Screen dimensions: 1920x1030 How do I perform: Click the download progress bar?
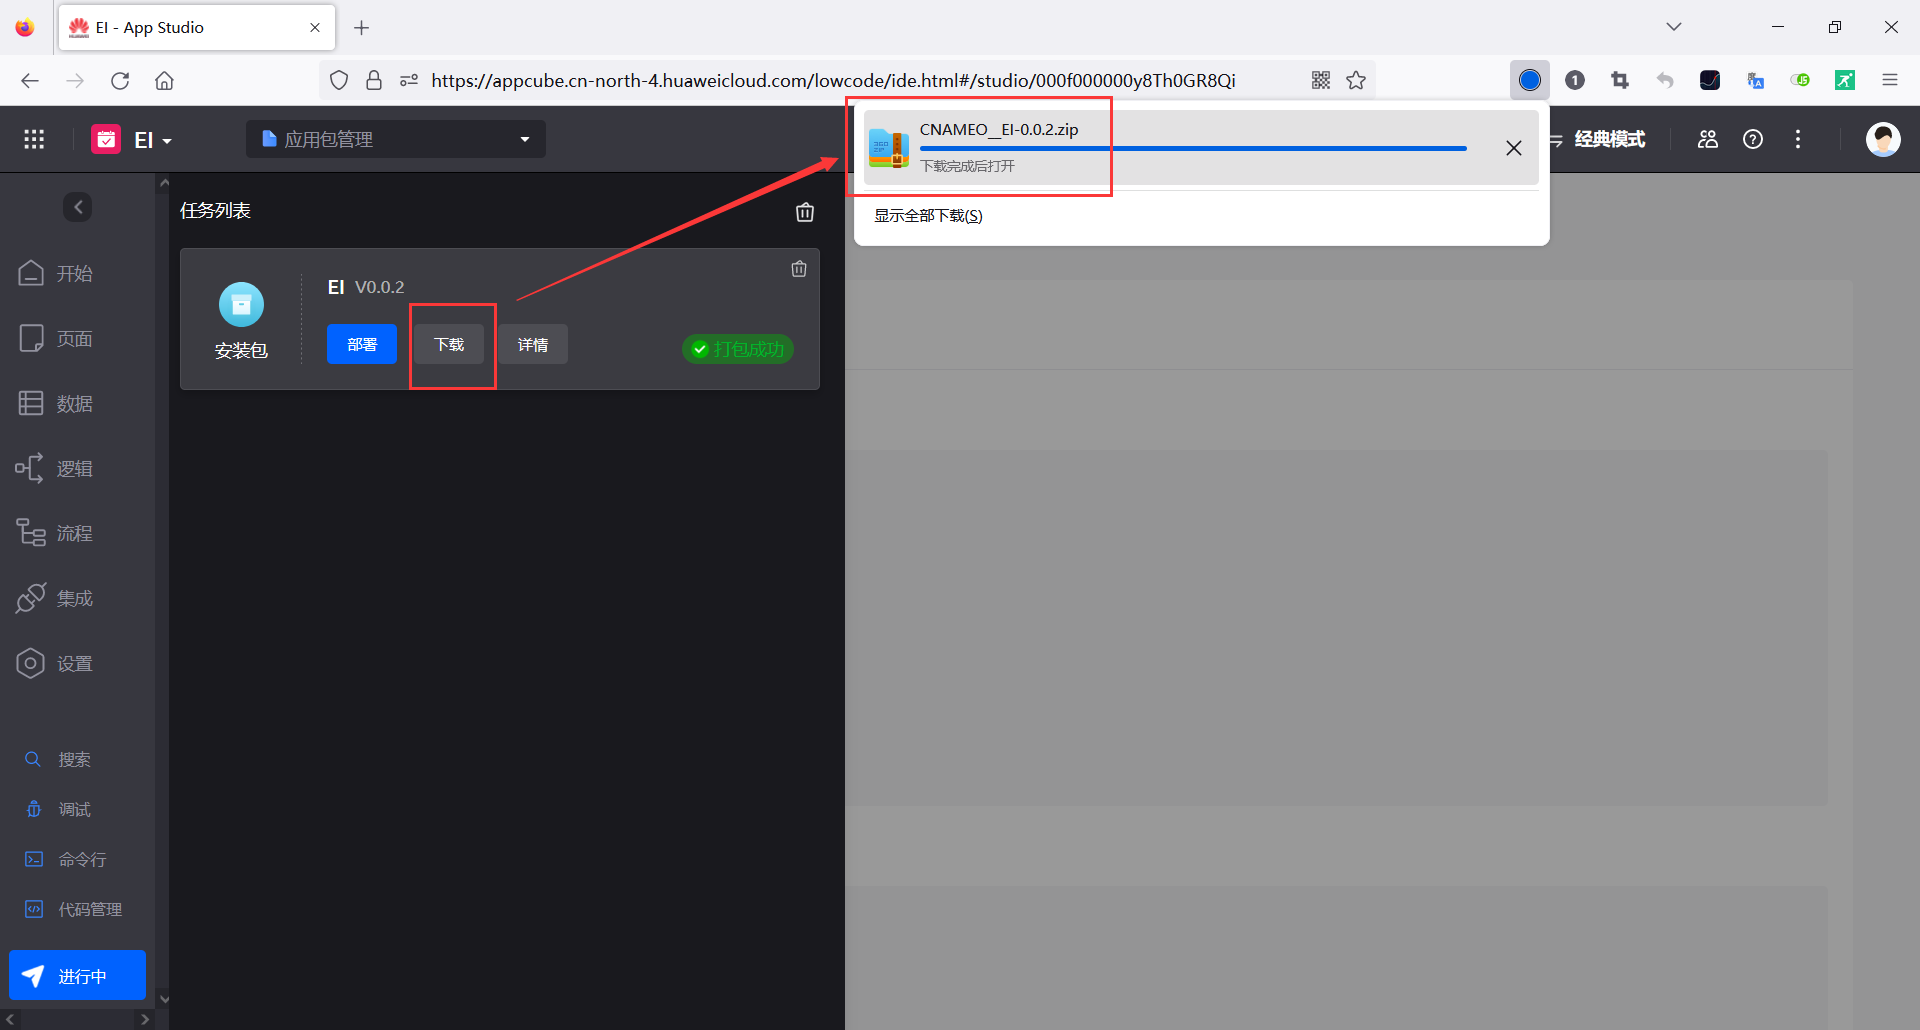pyautogui.click(x=1193, y=149)
